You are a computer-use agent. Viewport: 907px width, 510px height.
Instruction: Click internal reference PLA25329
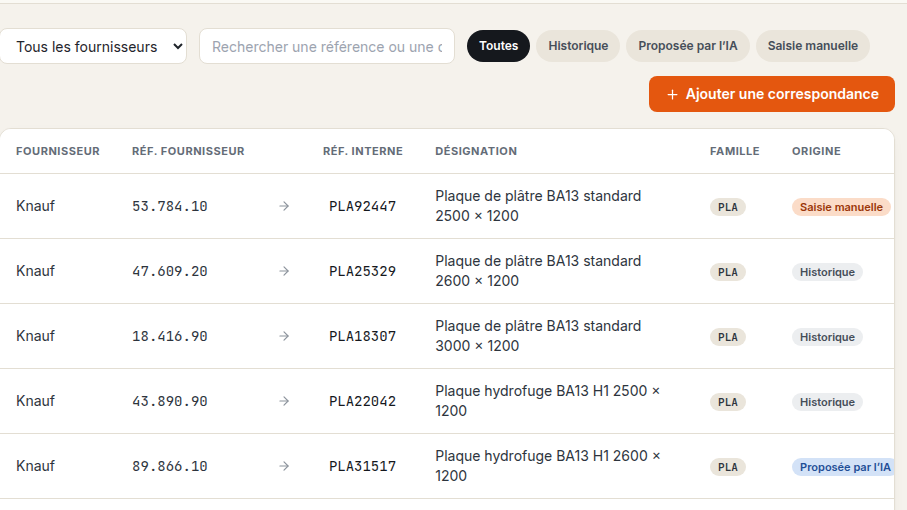pos(363,271)
